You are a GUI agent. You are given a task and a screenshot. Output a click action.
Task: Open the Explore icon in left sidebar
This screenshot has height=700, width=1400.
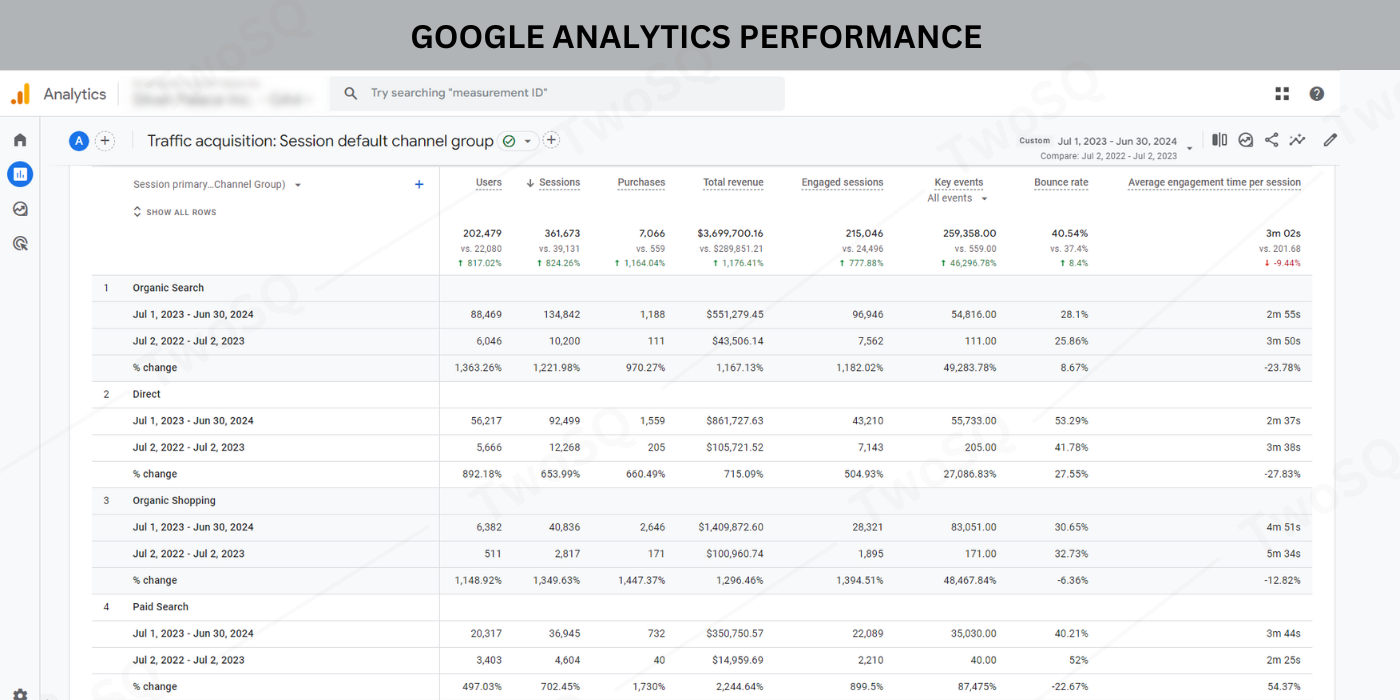[x=20, y=209]
